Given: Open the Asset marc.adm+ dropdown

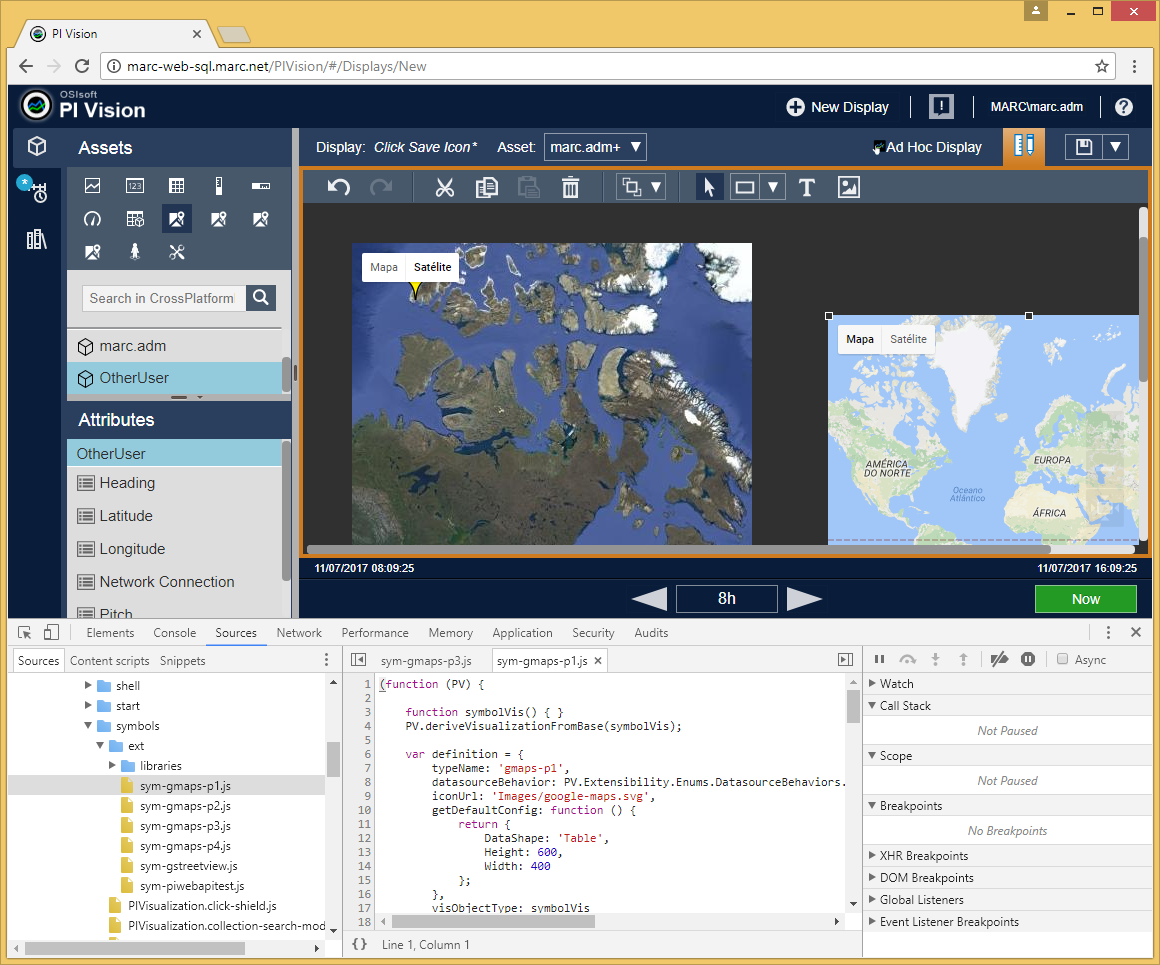Looking at the screenshot, I should click(595, 147).
